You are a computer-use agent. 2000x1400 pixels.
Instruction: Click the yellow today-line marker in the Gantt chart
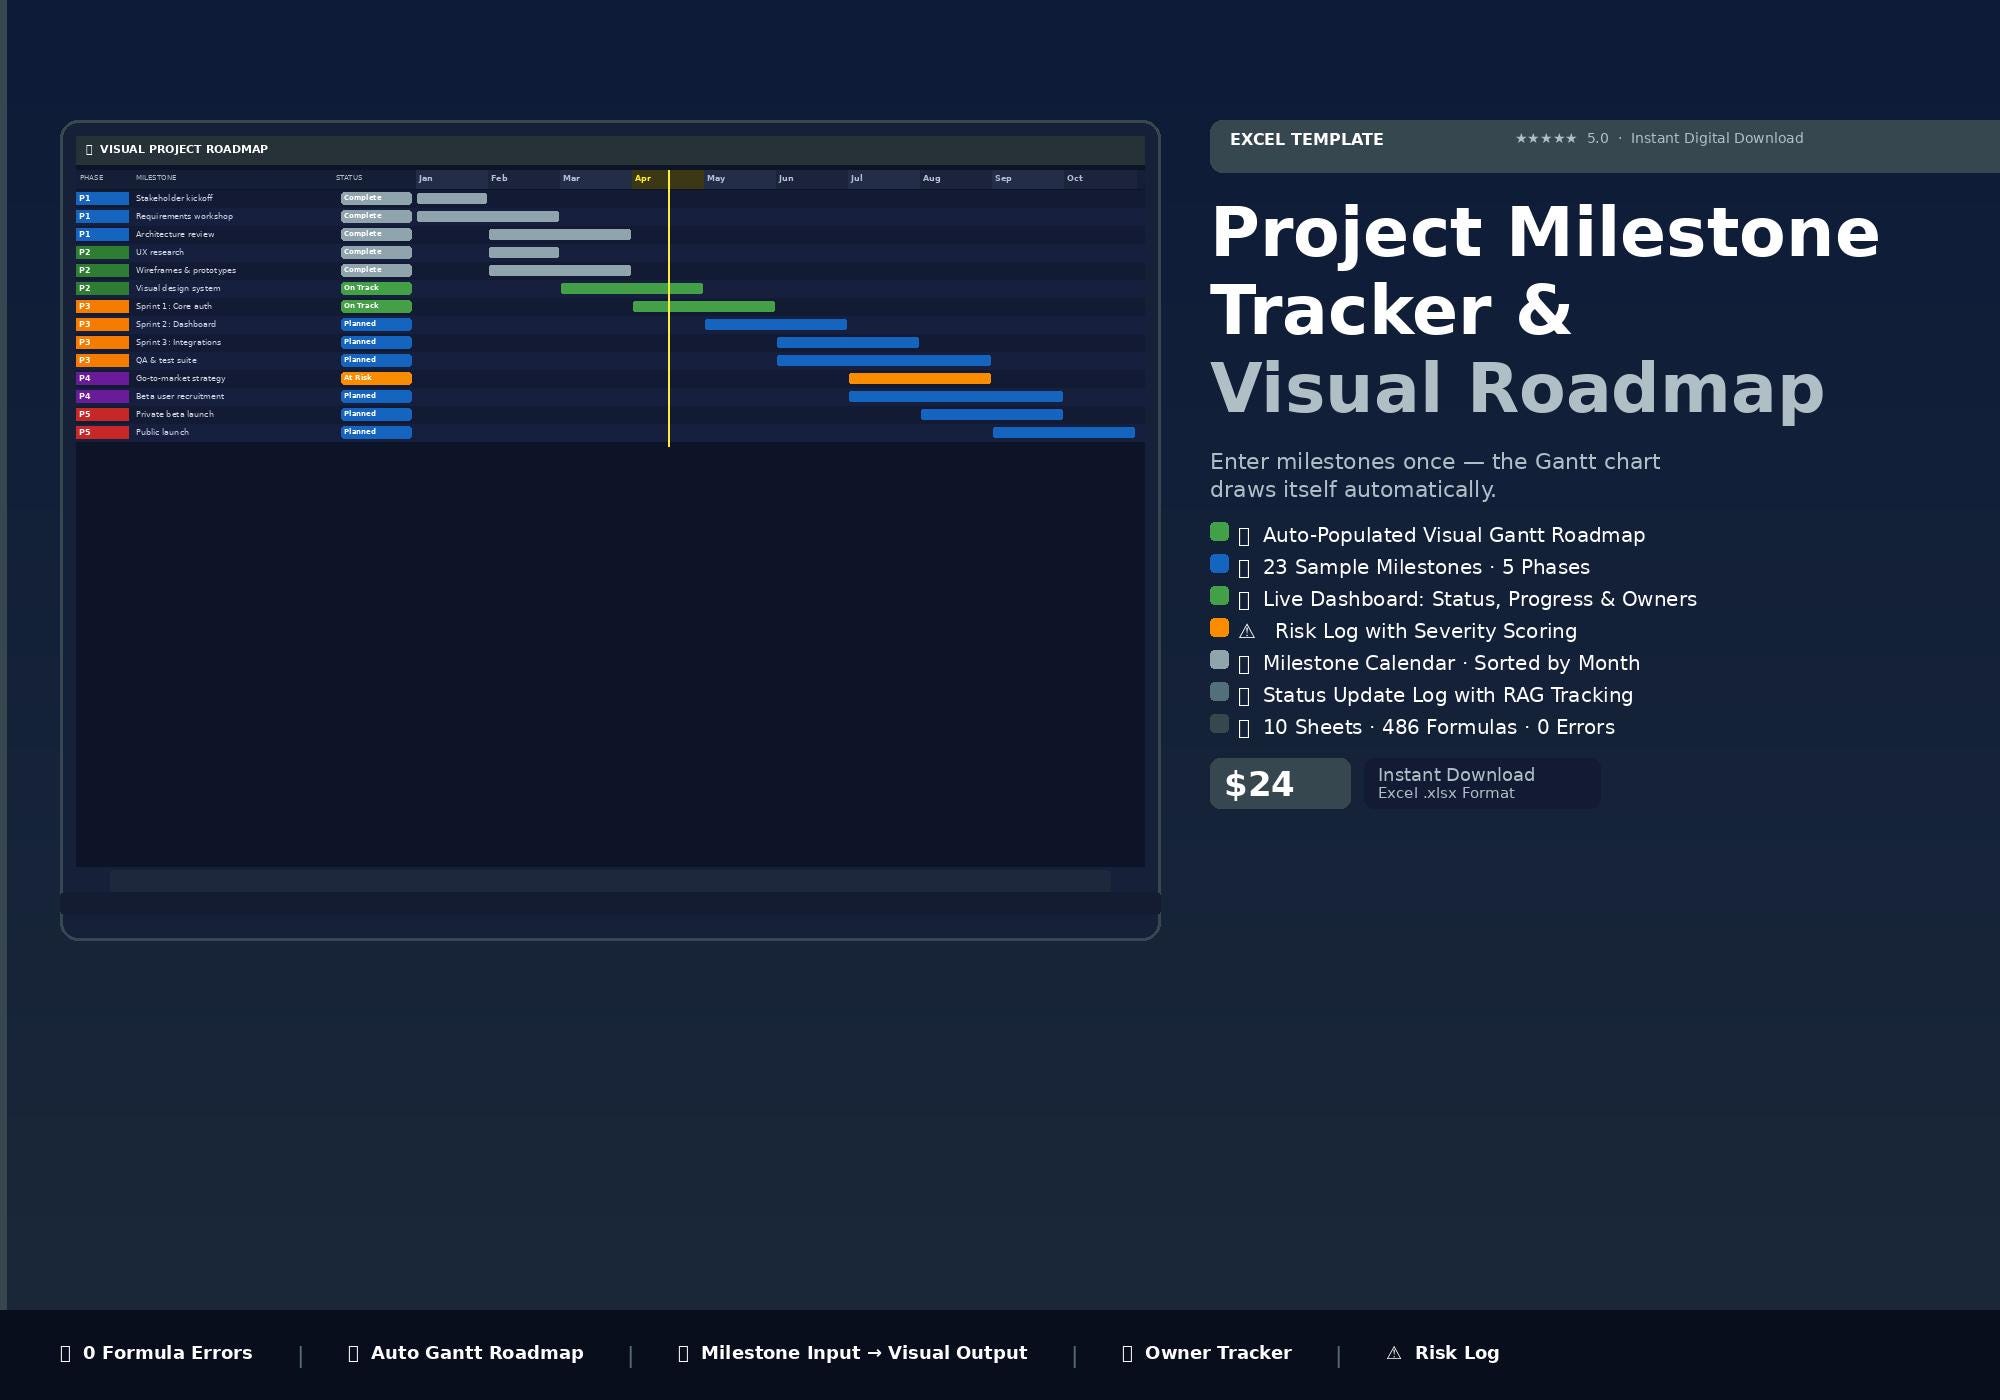[x=669, y=308]
